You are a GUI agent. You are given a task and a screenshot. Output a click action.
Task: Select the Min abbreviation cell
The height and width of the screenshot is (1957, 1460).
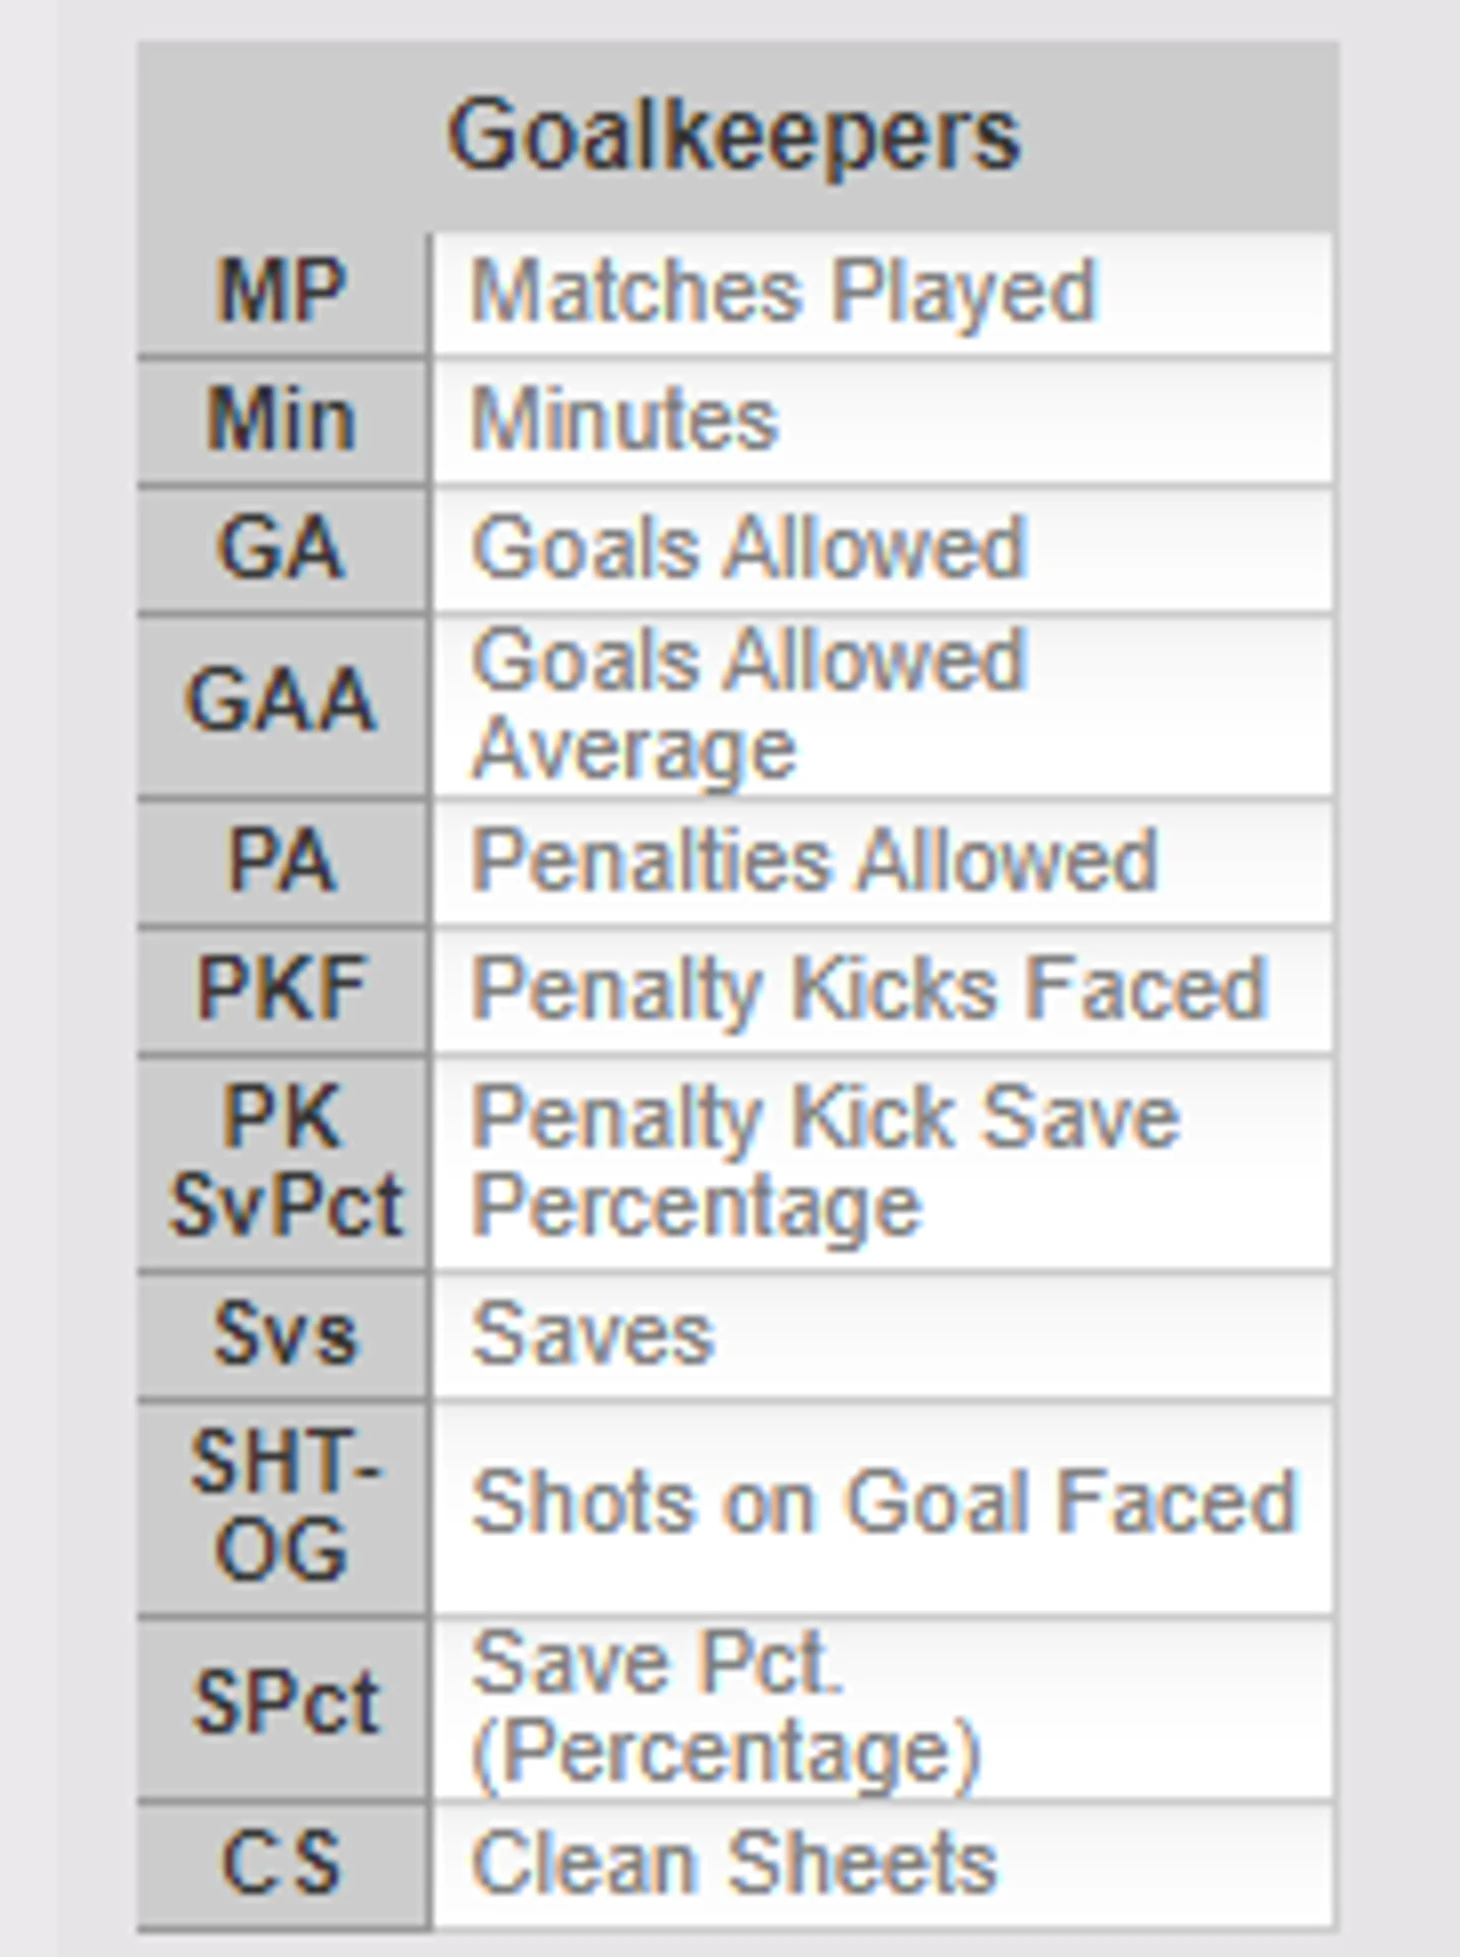[283, 420]
